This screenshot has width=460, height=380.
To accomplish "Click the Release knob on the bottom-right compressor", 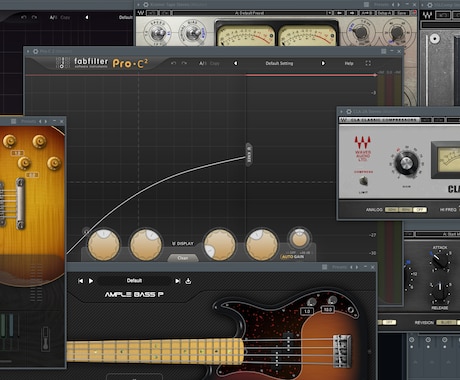I will [x=440, y=291].
